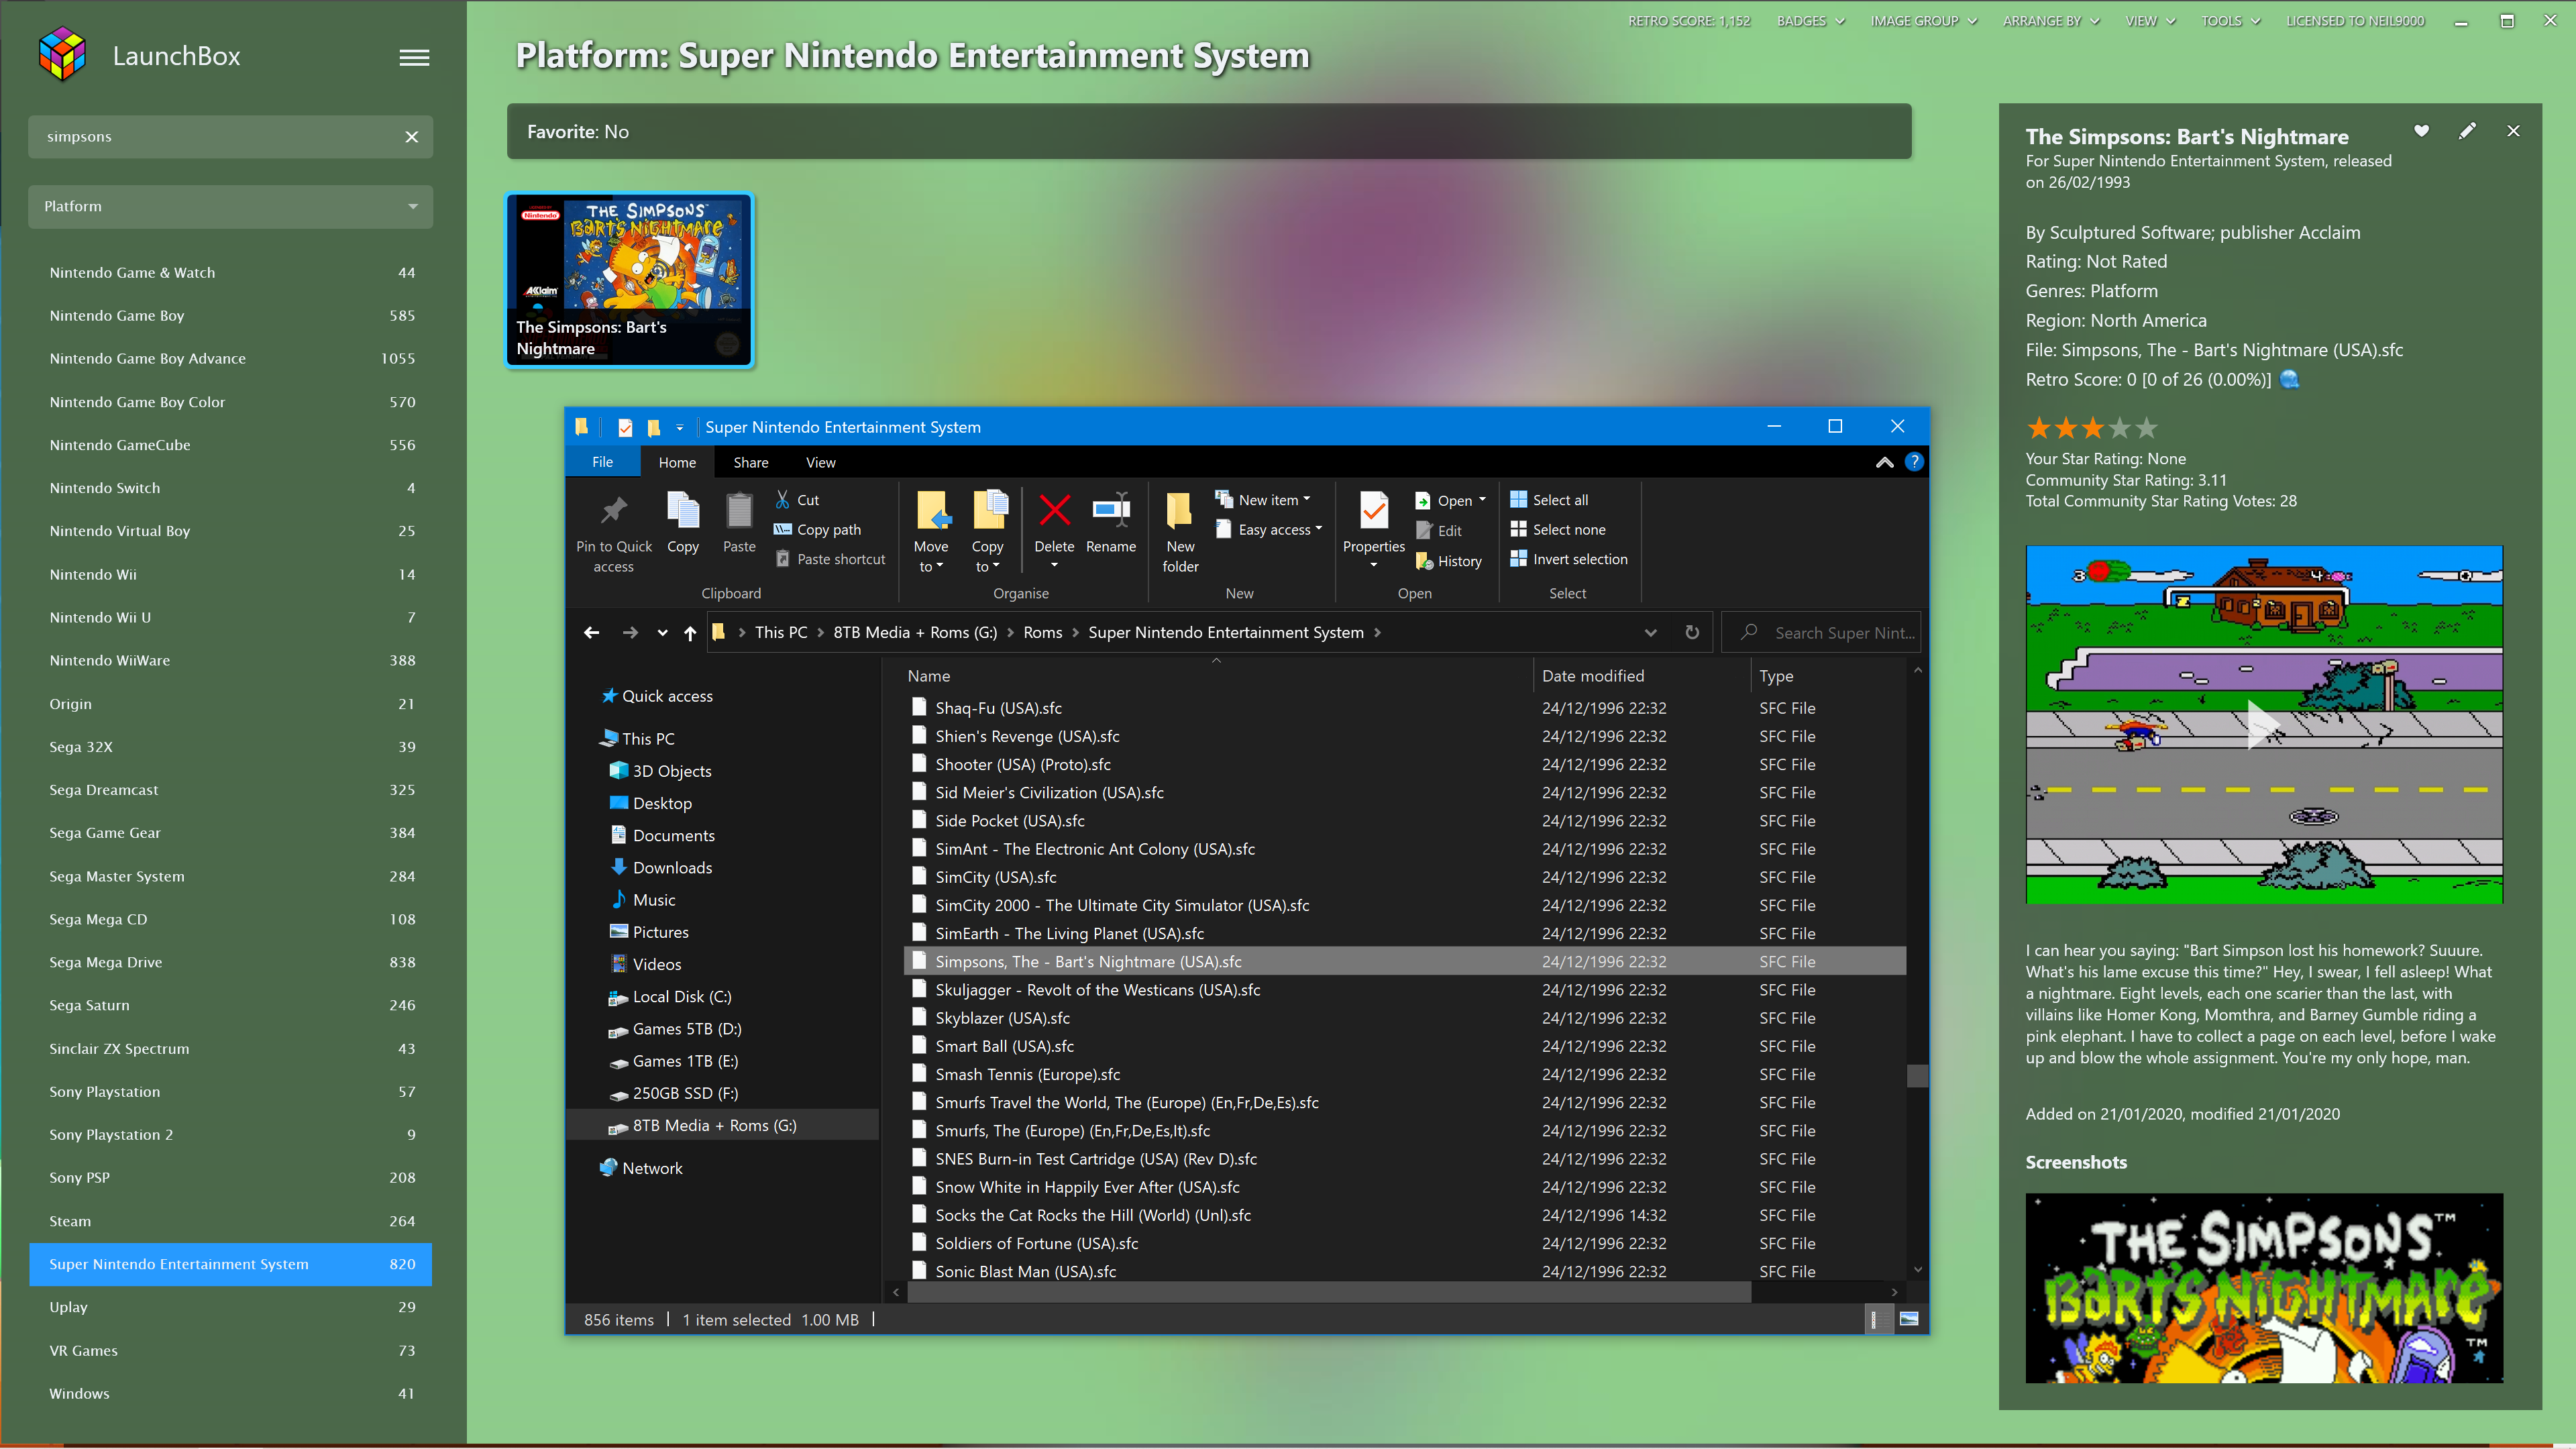Click History in the Open group
The width and height of the screenshot is (2576, 1449).
coord(1448,561)
